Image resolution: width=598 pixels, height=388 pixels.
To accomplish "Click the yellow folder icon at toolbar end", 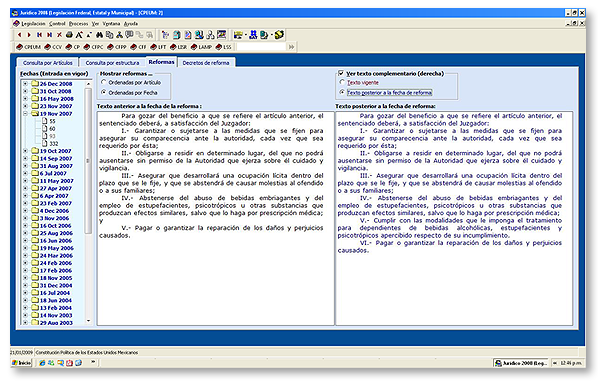I will pyautogui.click(x=279, y=35).
